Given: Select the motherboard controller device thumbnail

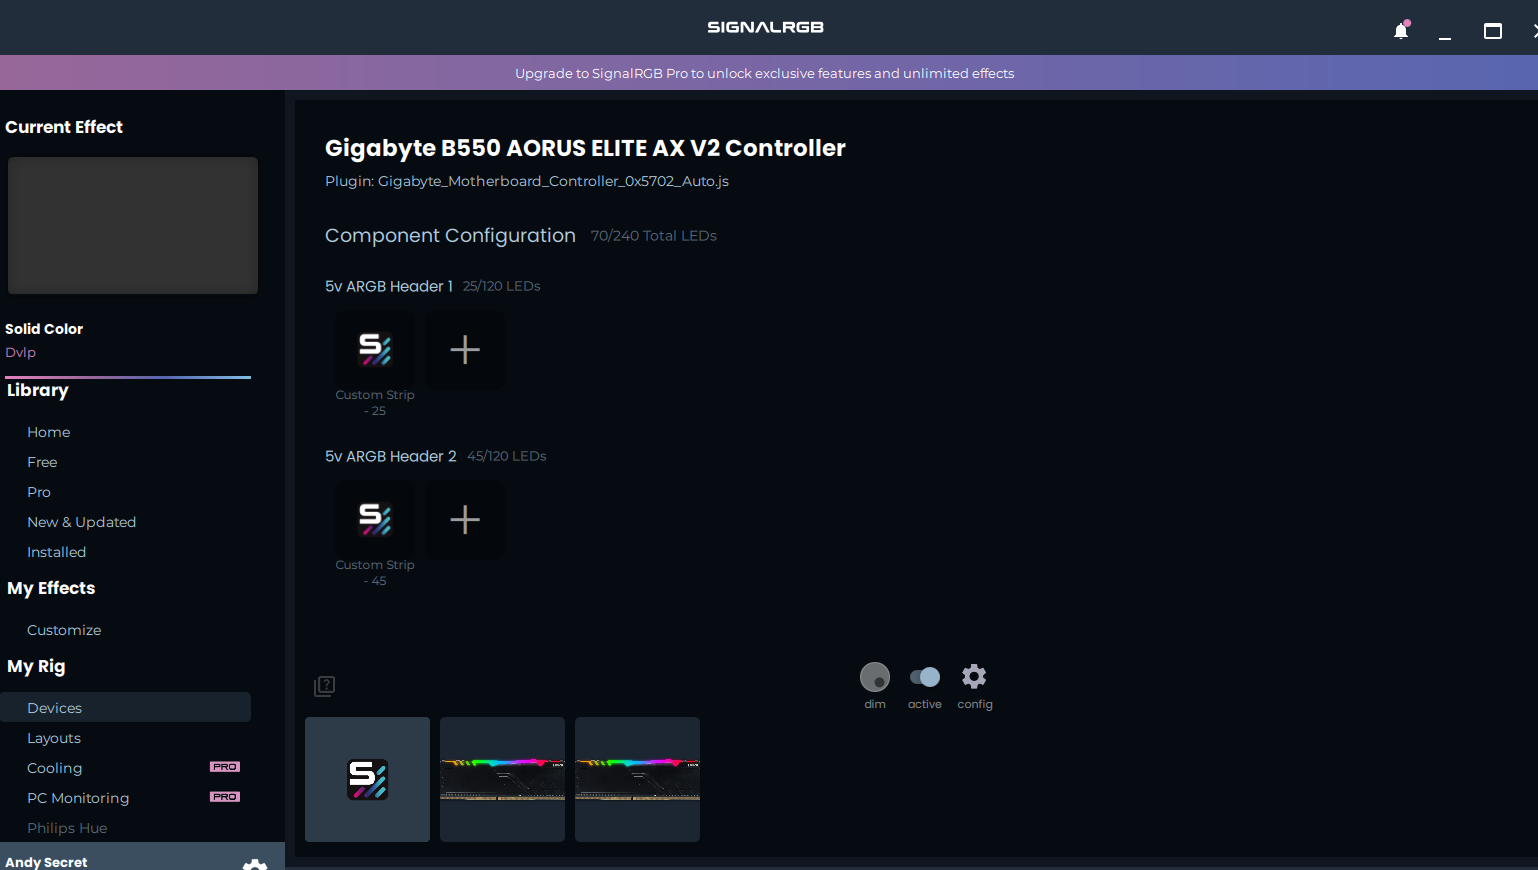Looking at the screenshot, I should pyautogui.click(x=367, y=779).
